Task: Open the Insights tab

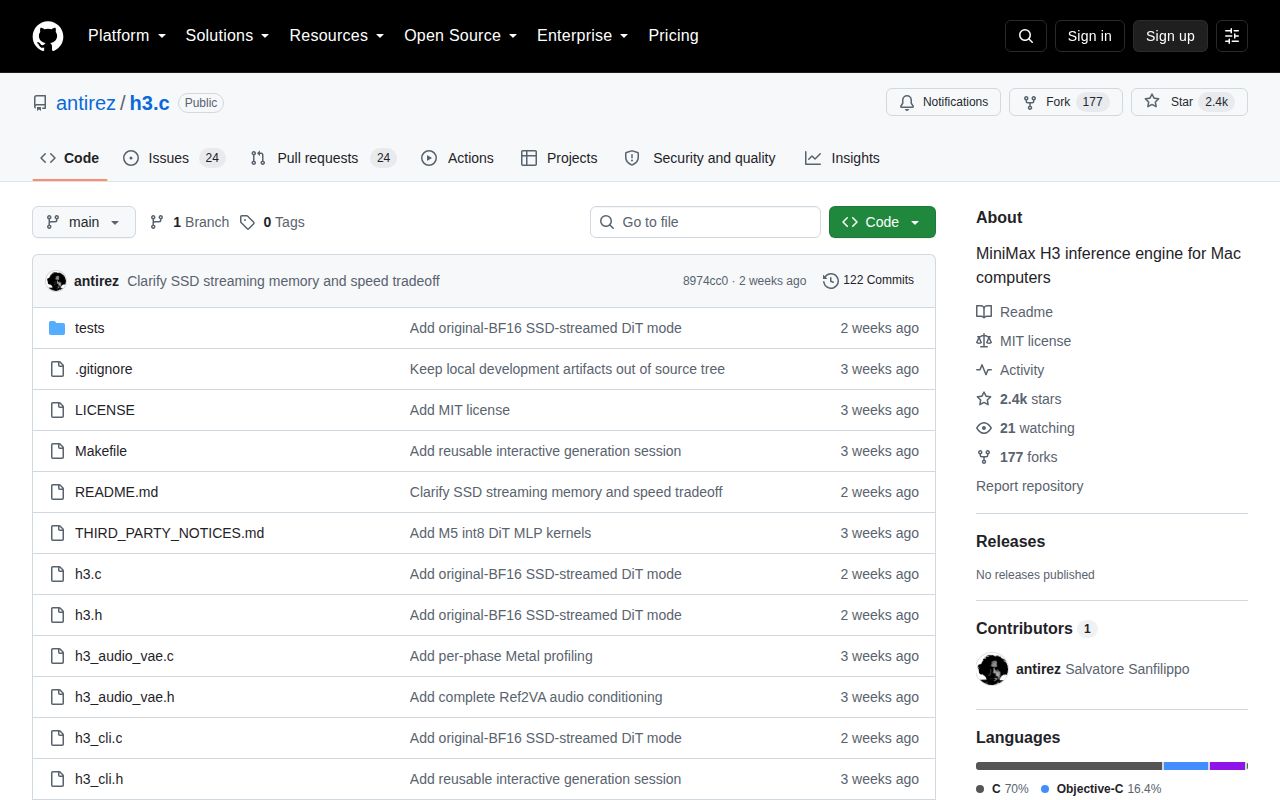Action: (842, 158)
